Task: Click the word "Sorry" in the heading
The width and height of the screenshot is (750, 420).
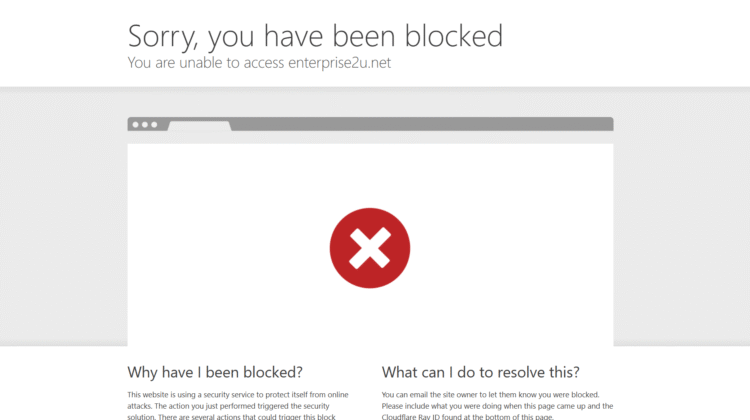Action: pos(162,36)
